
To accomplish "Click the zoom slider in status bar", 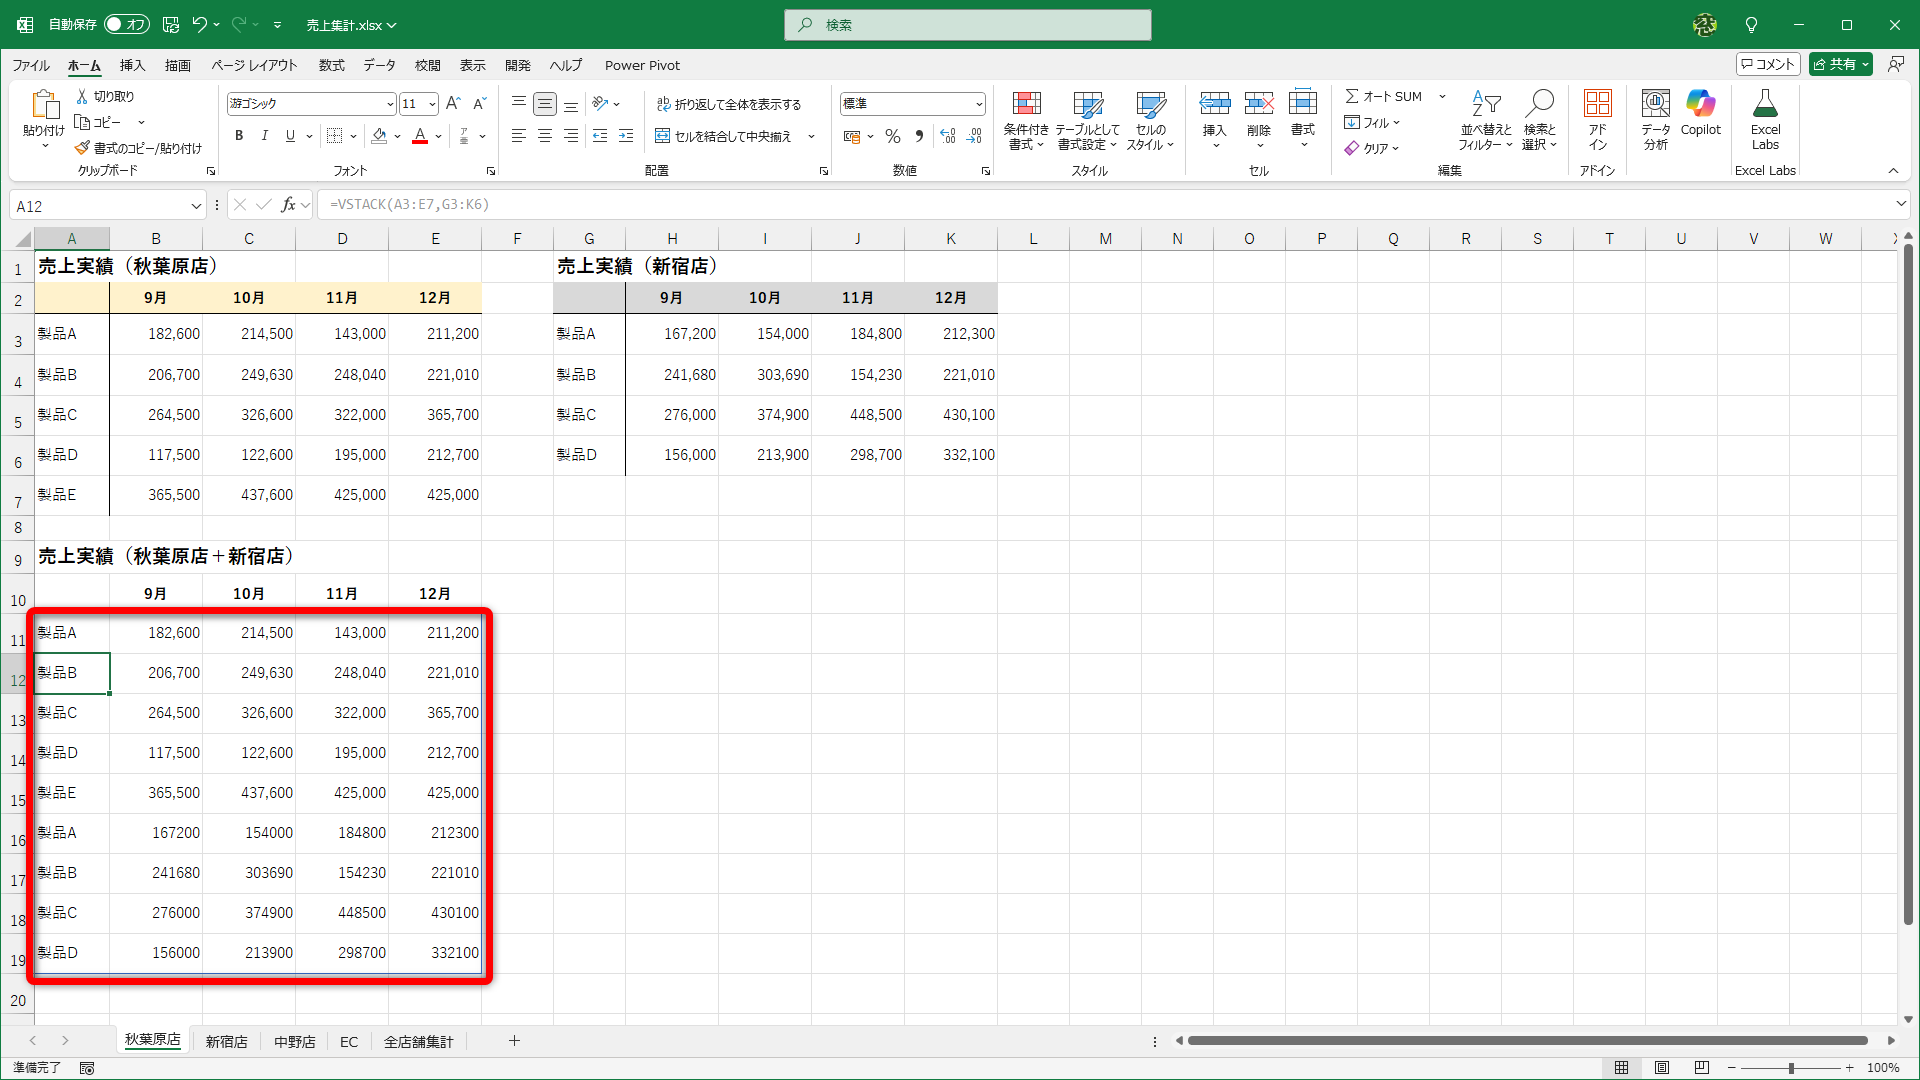I will [1790, 1068].
